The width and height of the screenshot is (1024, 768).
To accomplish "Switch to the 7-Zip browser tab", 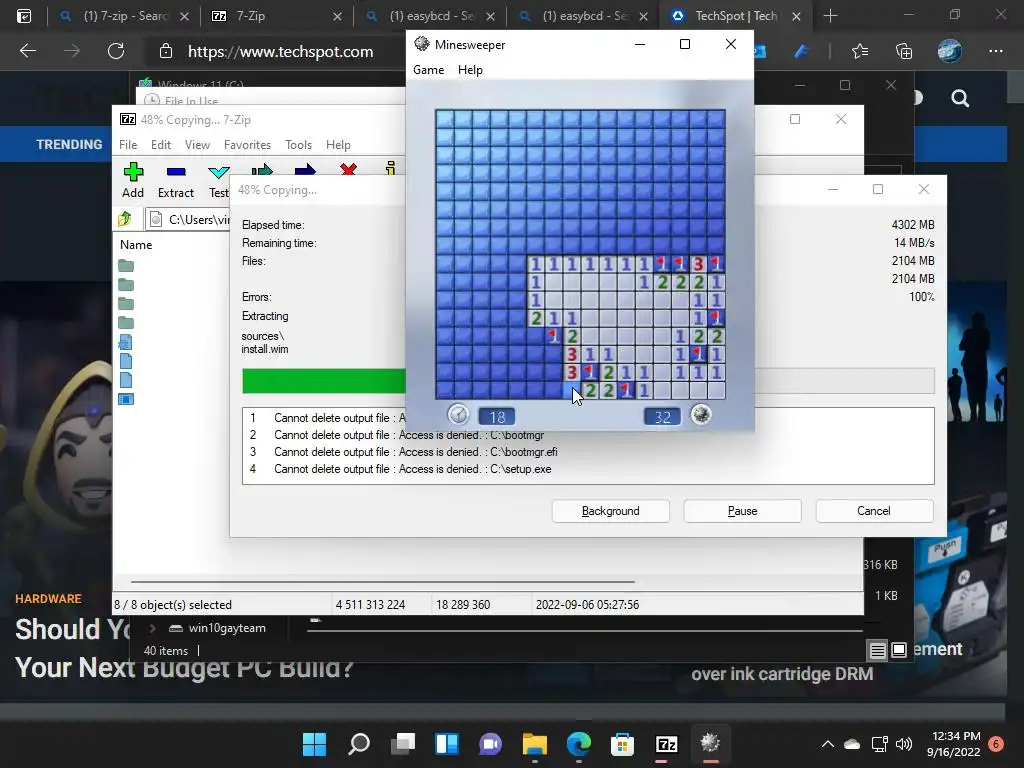I will click(278, 16).
